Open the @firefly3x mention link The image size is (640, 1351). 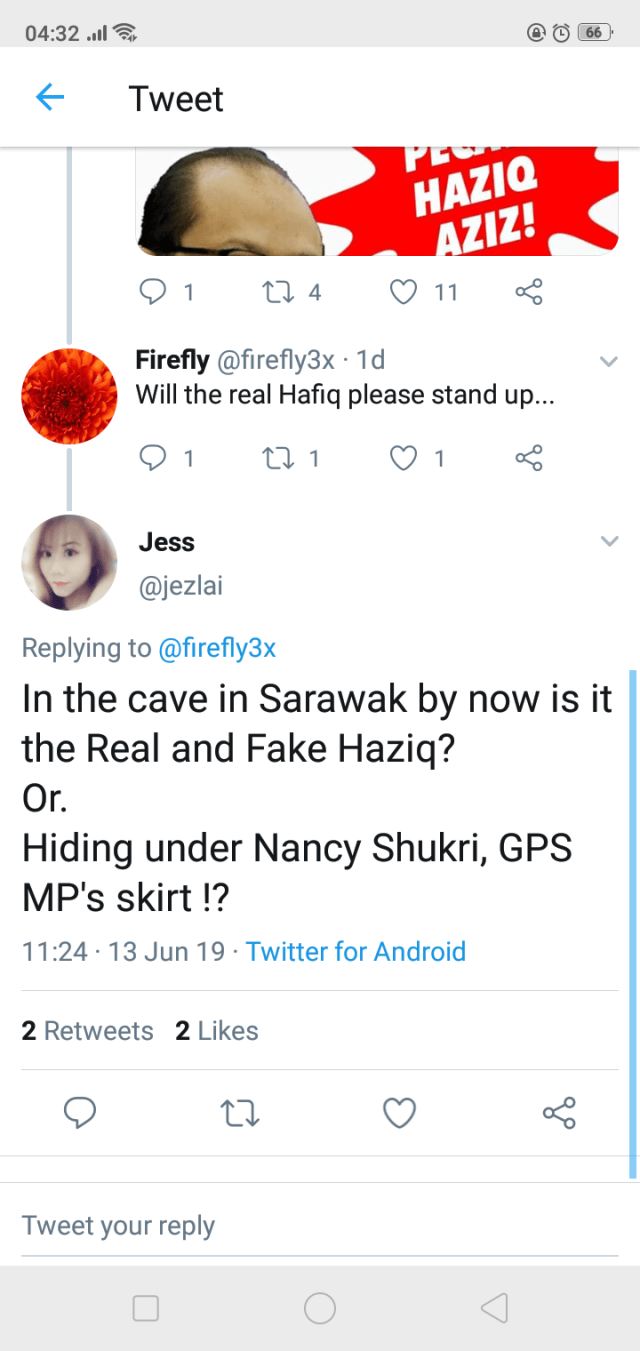point(217,648)
